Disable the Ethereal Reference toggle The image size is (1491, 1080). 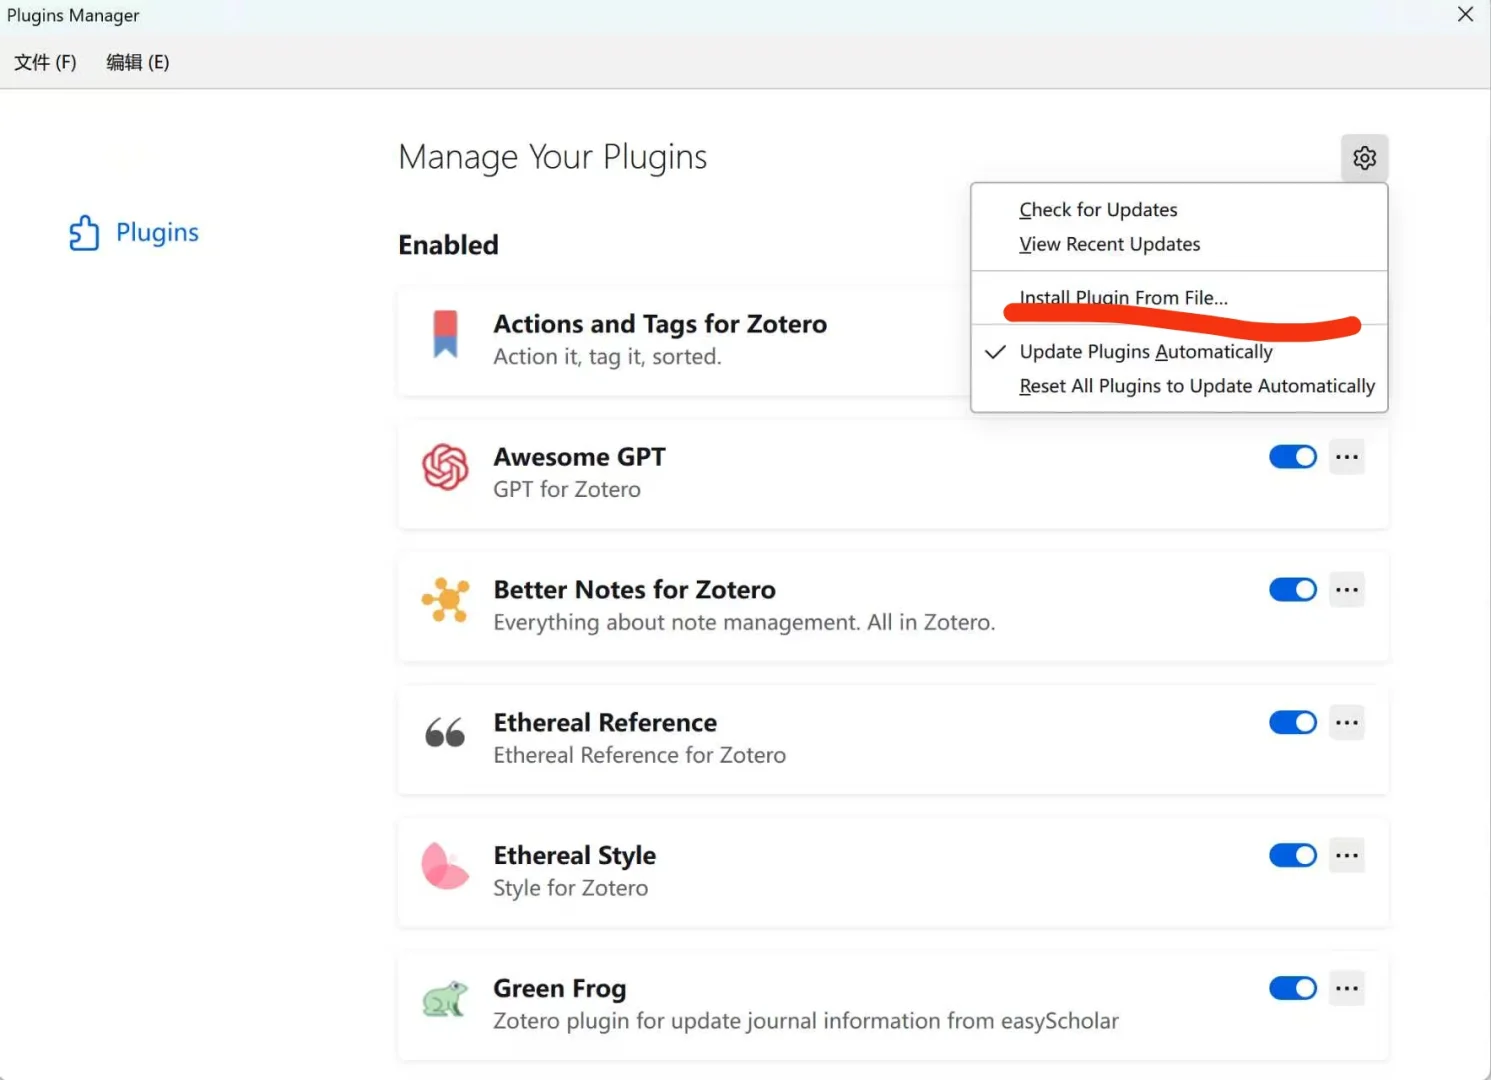coord(1292,723)
